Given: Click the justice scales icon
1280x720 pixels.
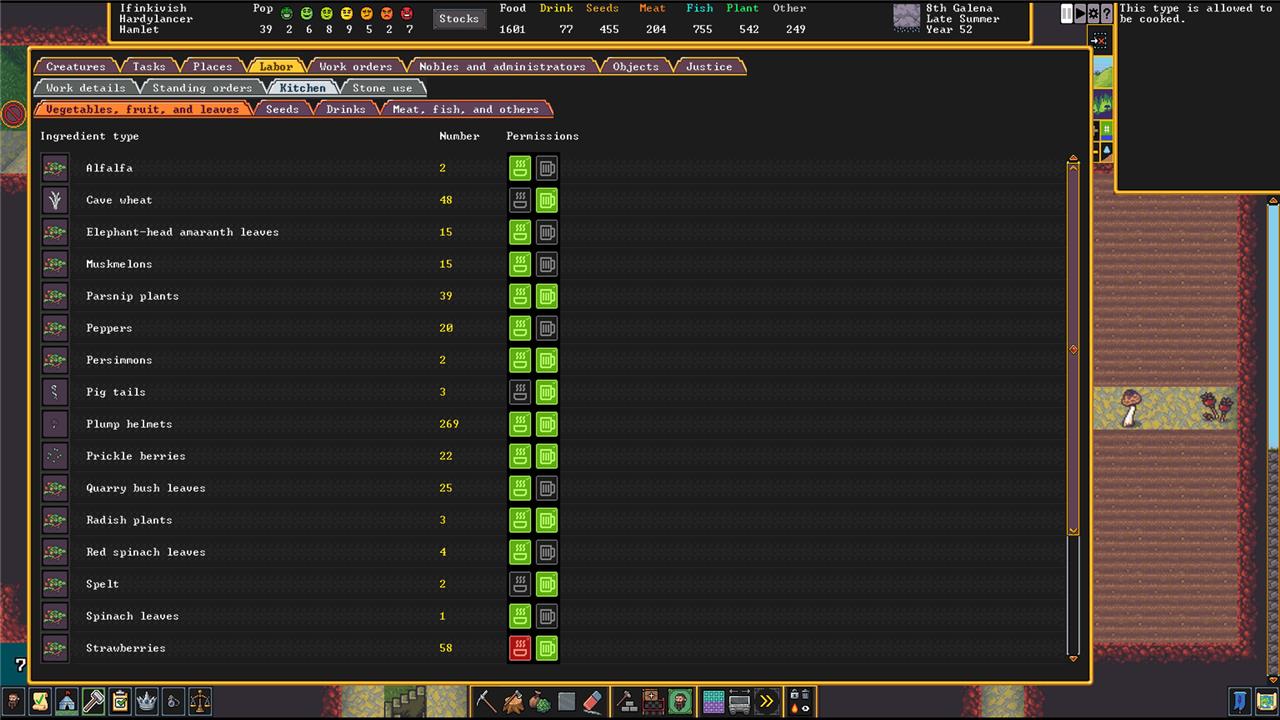Looking at the screenshot, I should tap(200, 701).
